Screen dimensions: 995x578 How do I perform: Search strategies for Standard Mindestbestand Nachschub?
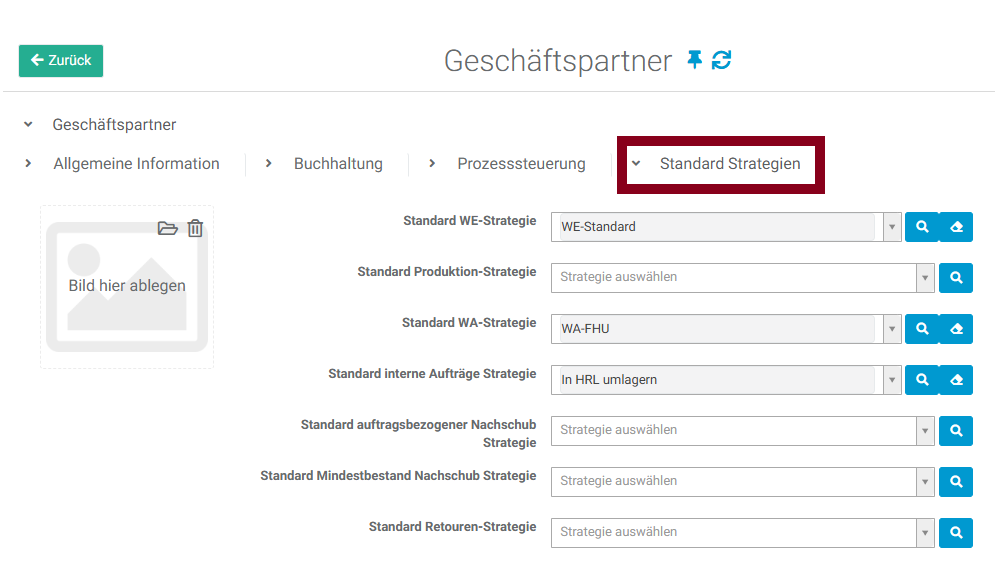[x=956, y=481]
